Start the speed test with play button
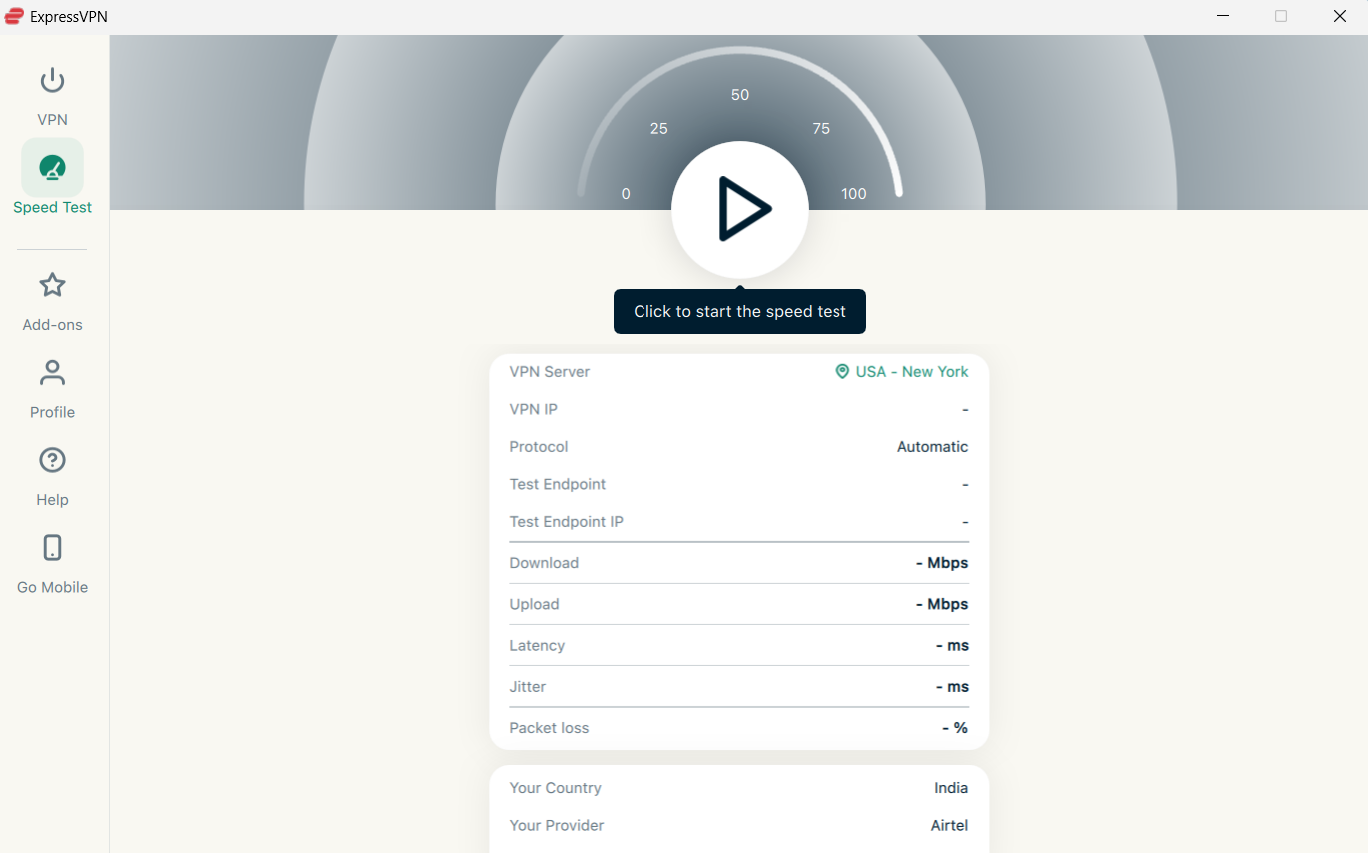This screenshot has height=853, width=1368. (740, 209)
